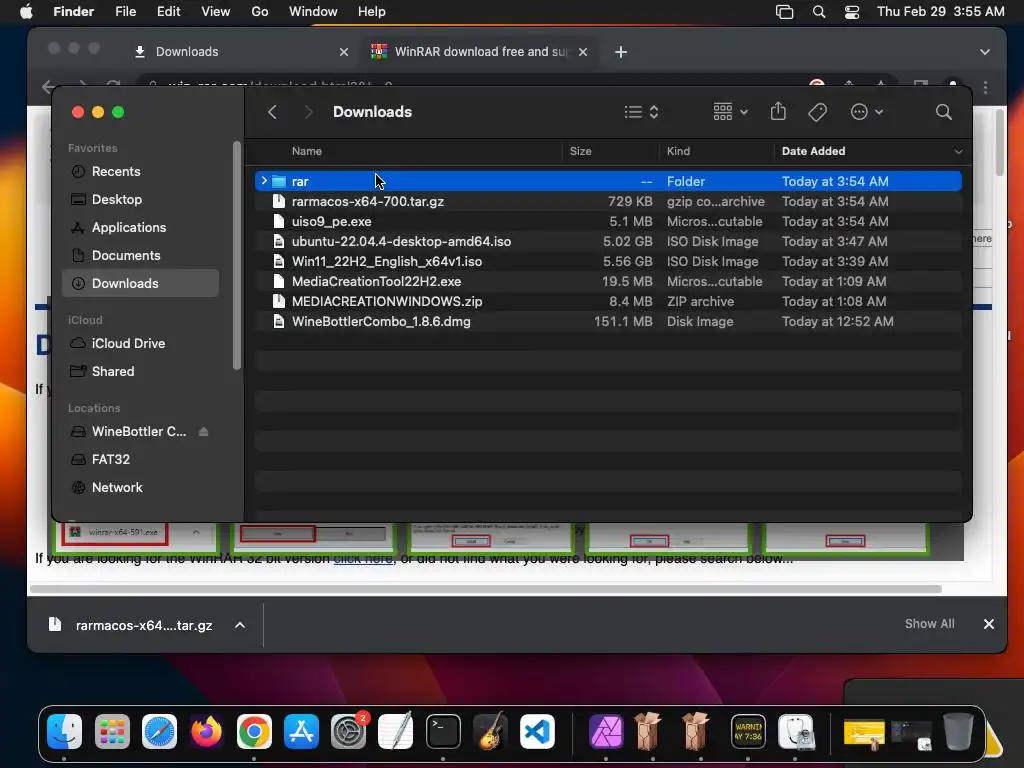The image size is (1024, 768).
Task: Open Control Center in menu bar
Action: 852,12
